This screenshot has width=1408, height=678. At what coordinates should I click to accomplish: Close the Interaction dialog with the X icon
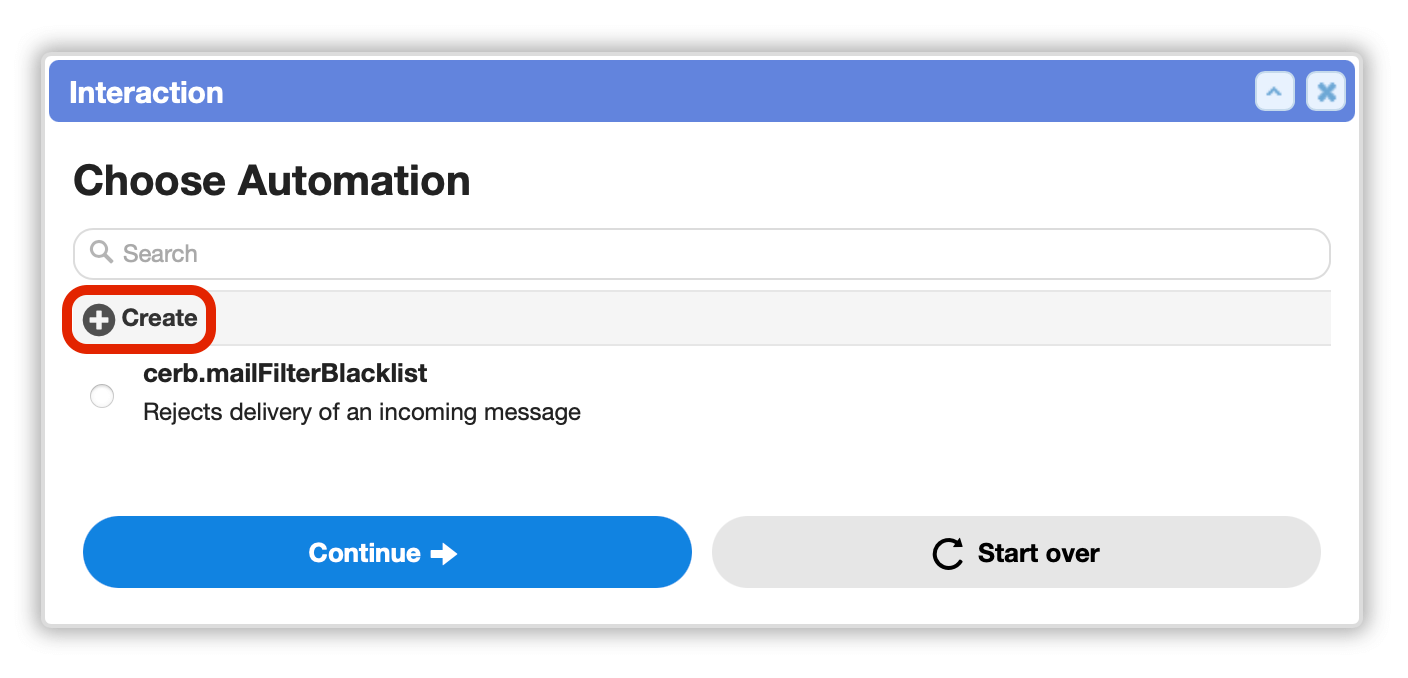[x=1326, y=92]
